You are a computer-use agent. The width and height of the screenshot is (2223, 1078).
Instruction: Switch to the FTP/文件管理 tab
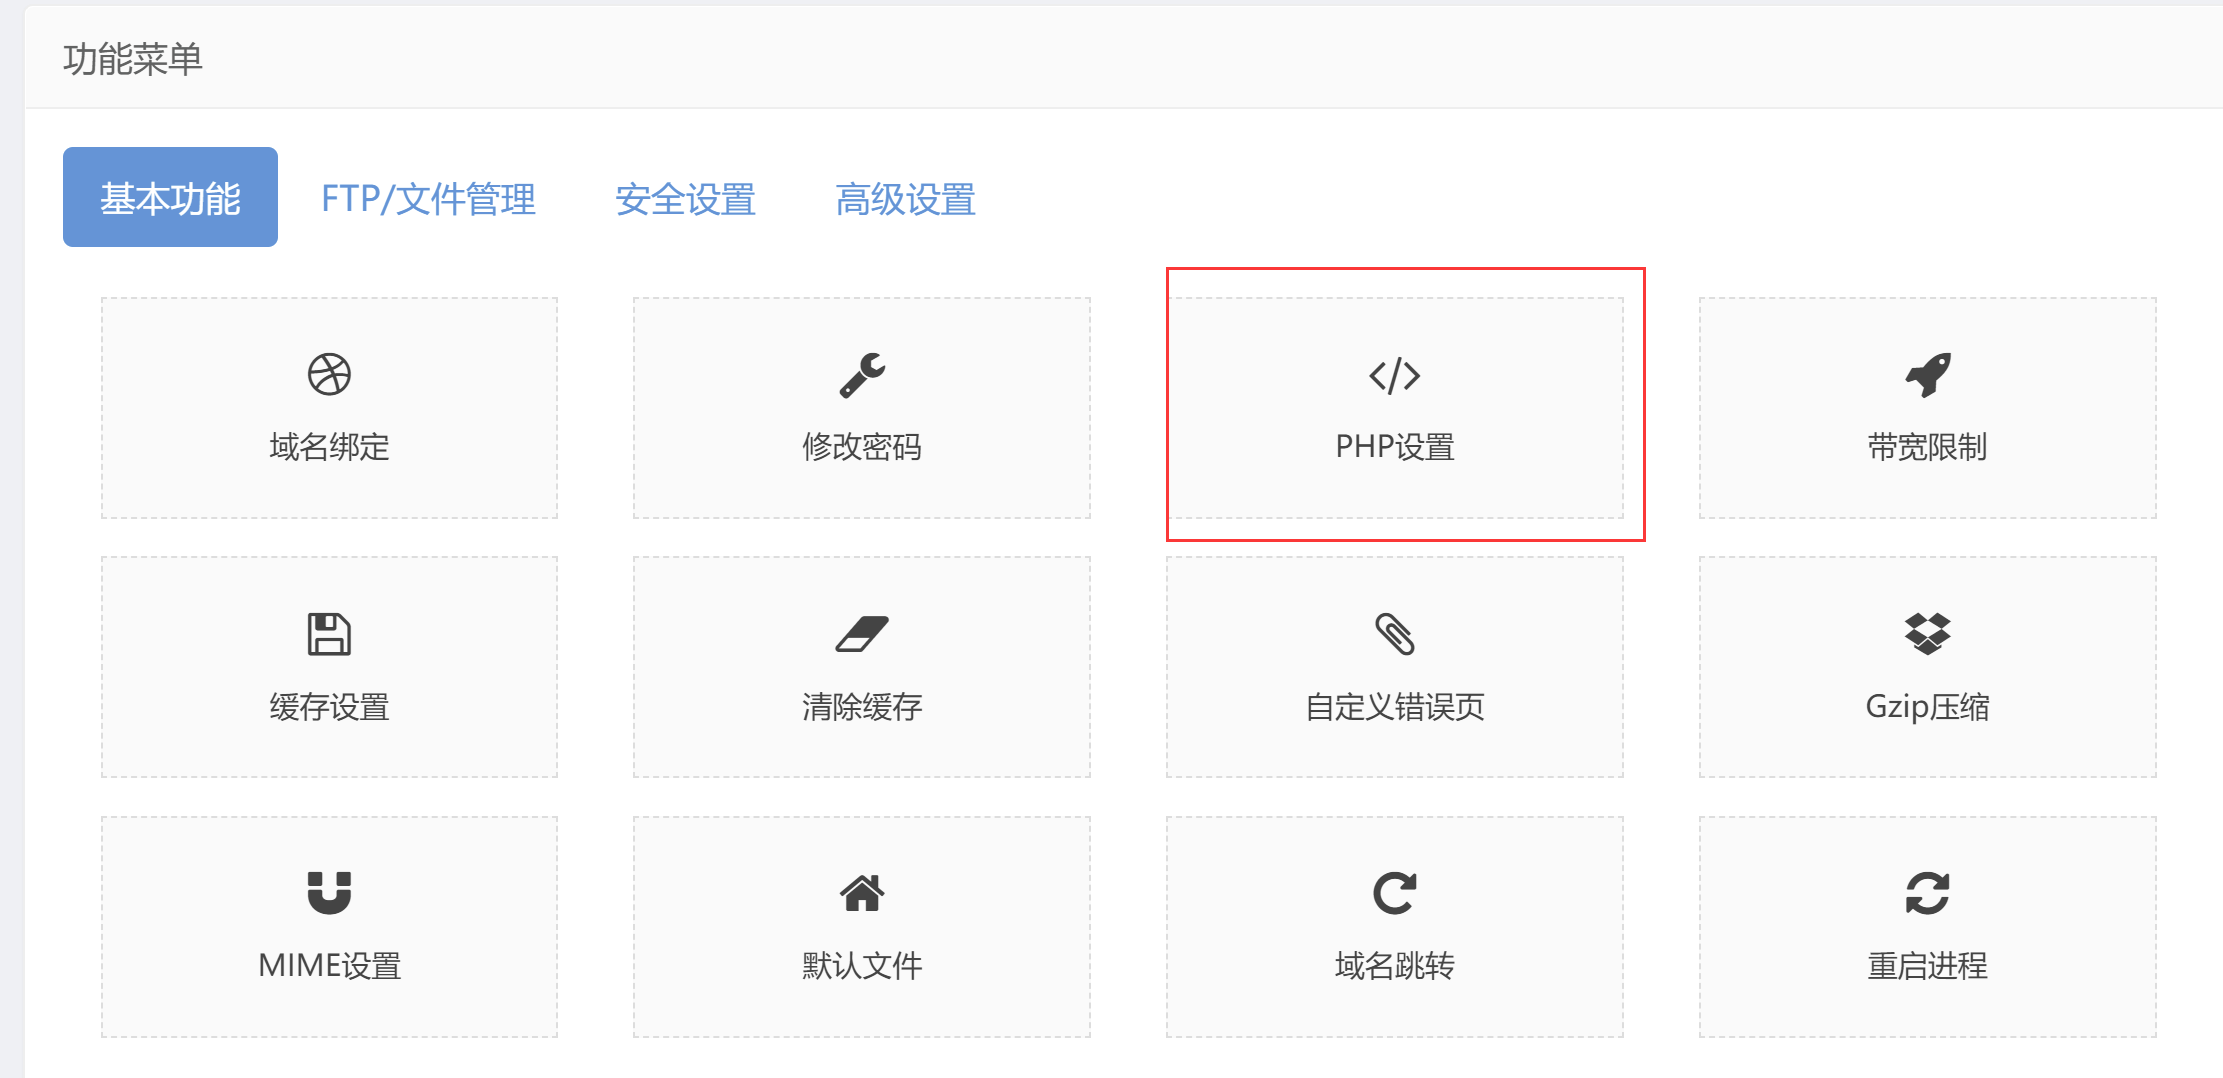(x=428, y=198)
